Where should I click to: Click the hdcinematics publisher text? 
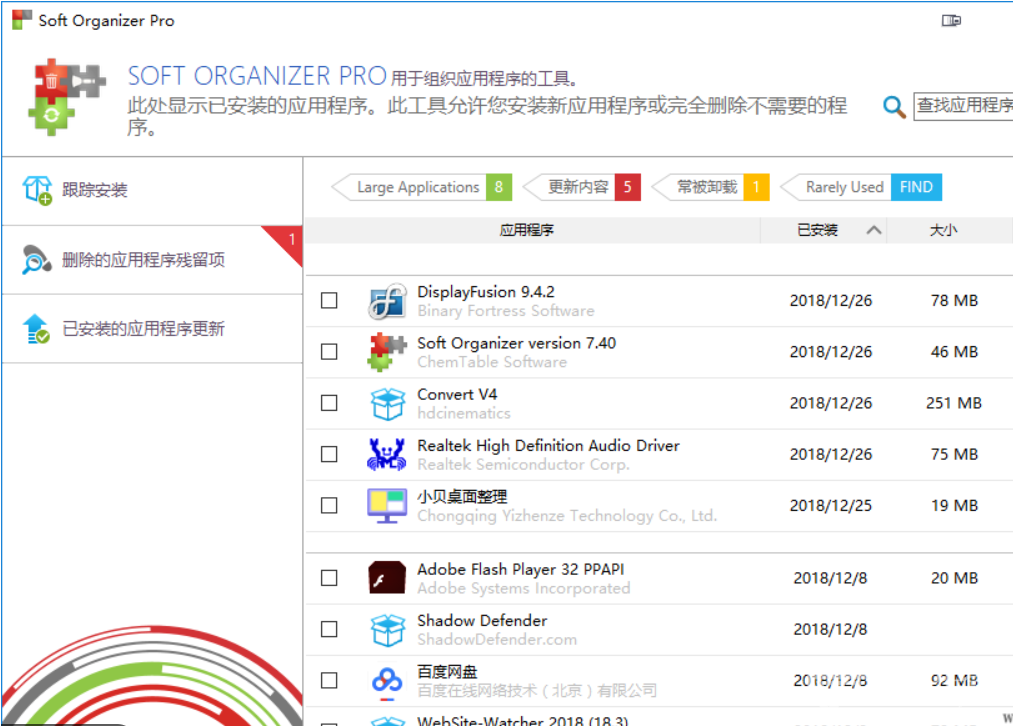pyautogui.click(x=464, y=413)
